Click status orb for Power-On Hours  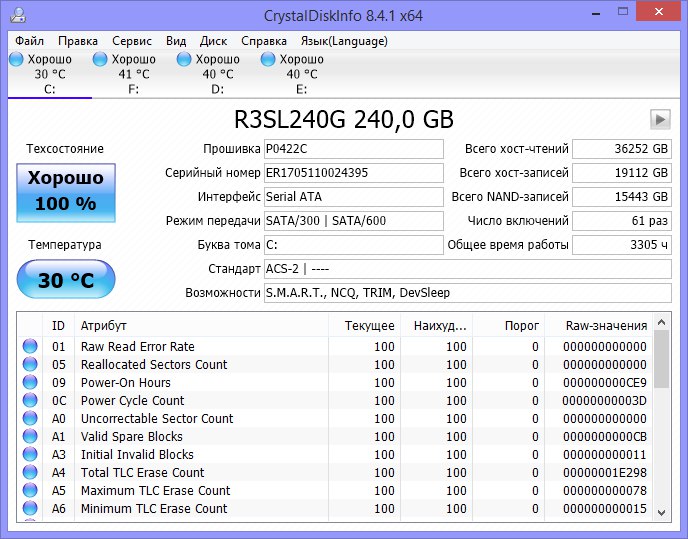tap(30, 382)
